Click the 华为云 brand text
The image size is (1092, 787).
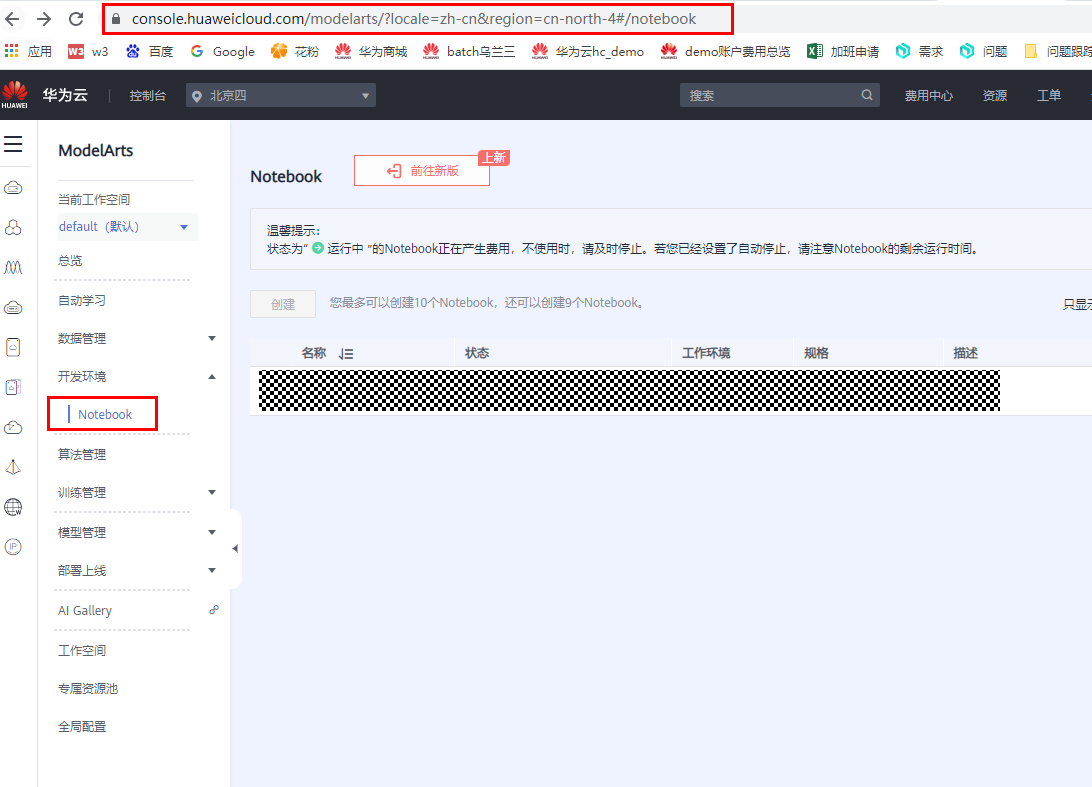click(x=65, y=95)
